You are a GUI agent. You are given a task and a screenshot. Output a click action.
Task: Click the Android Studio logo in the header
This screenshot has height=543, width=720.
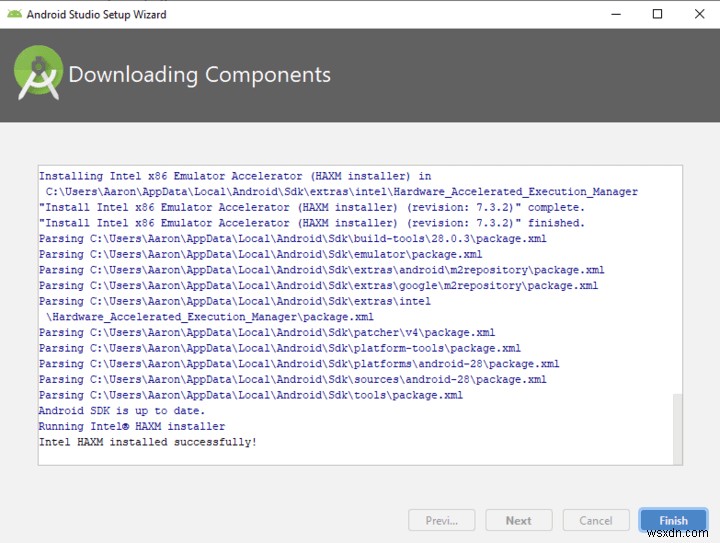(38, 75)
